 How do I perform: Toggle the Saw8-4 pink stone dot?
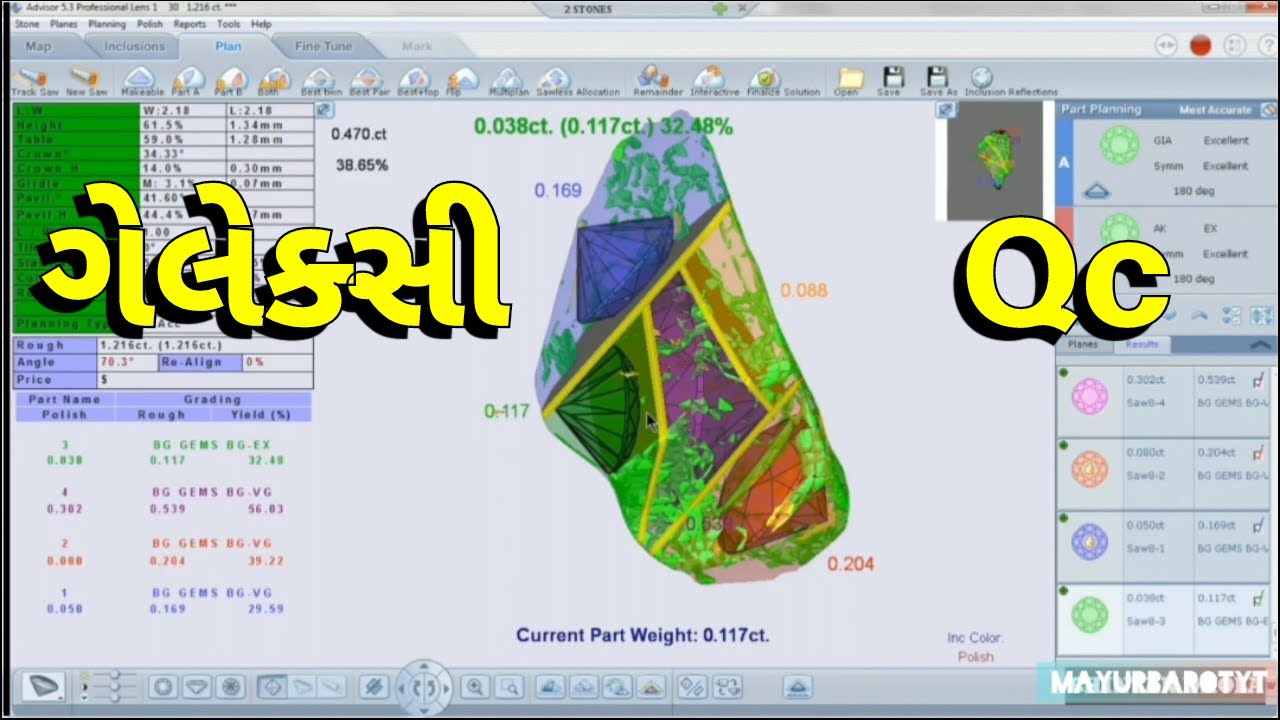[1064, 373]
